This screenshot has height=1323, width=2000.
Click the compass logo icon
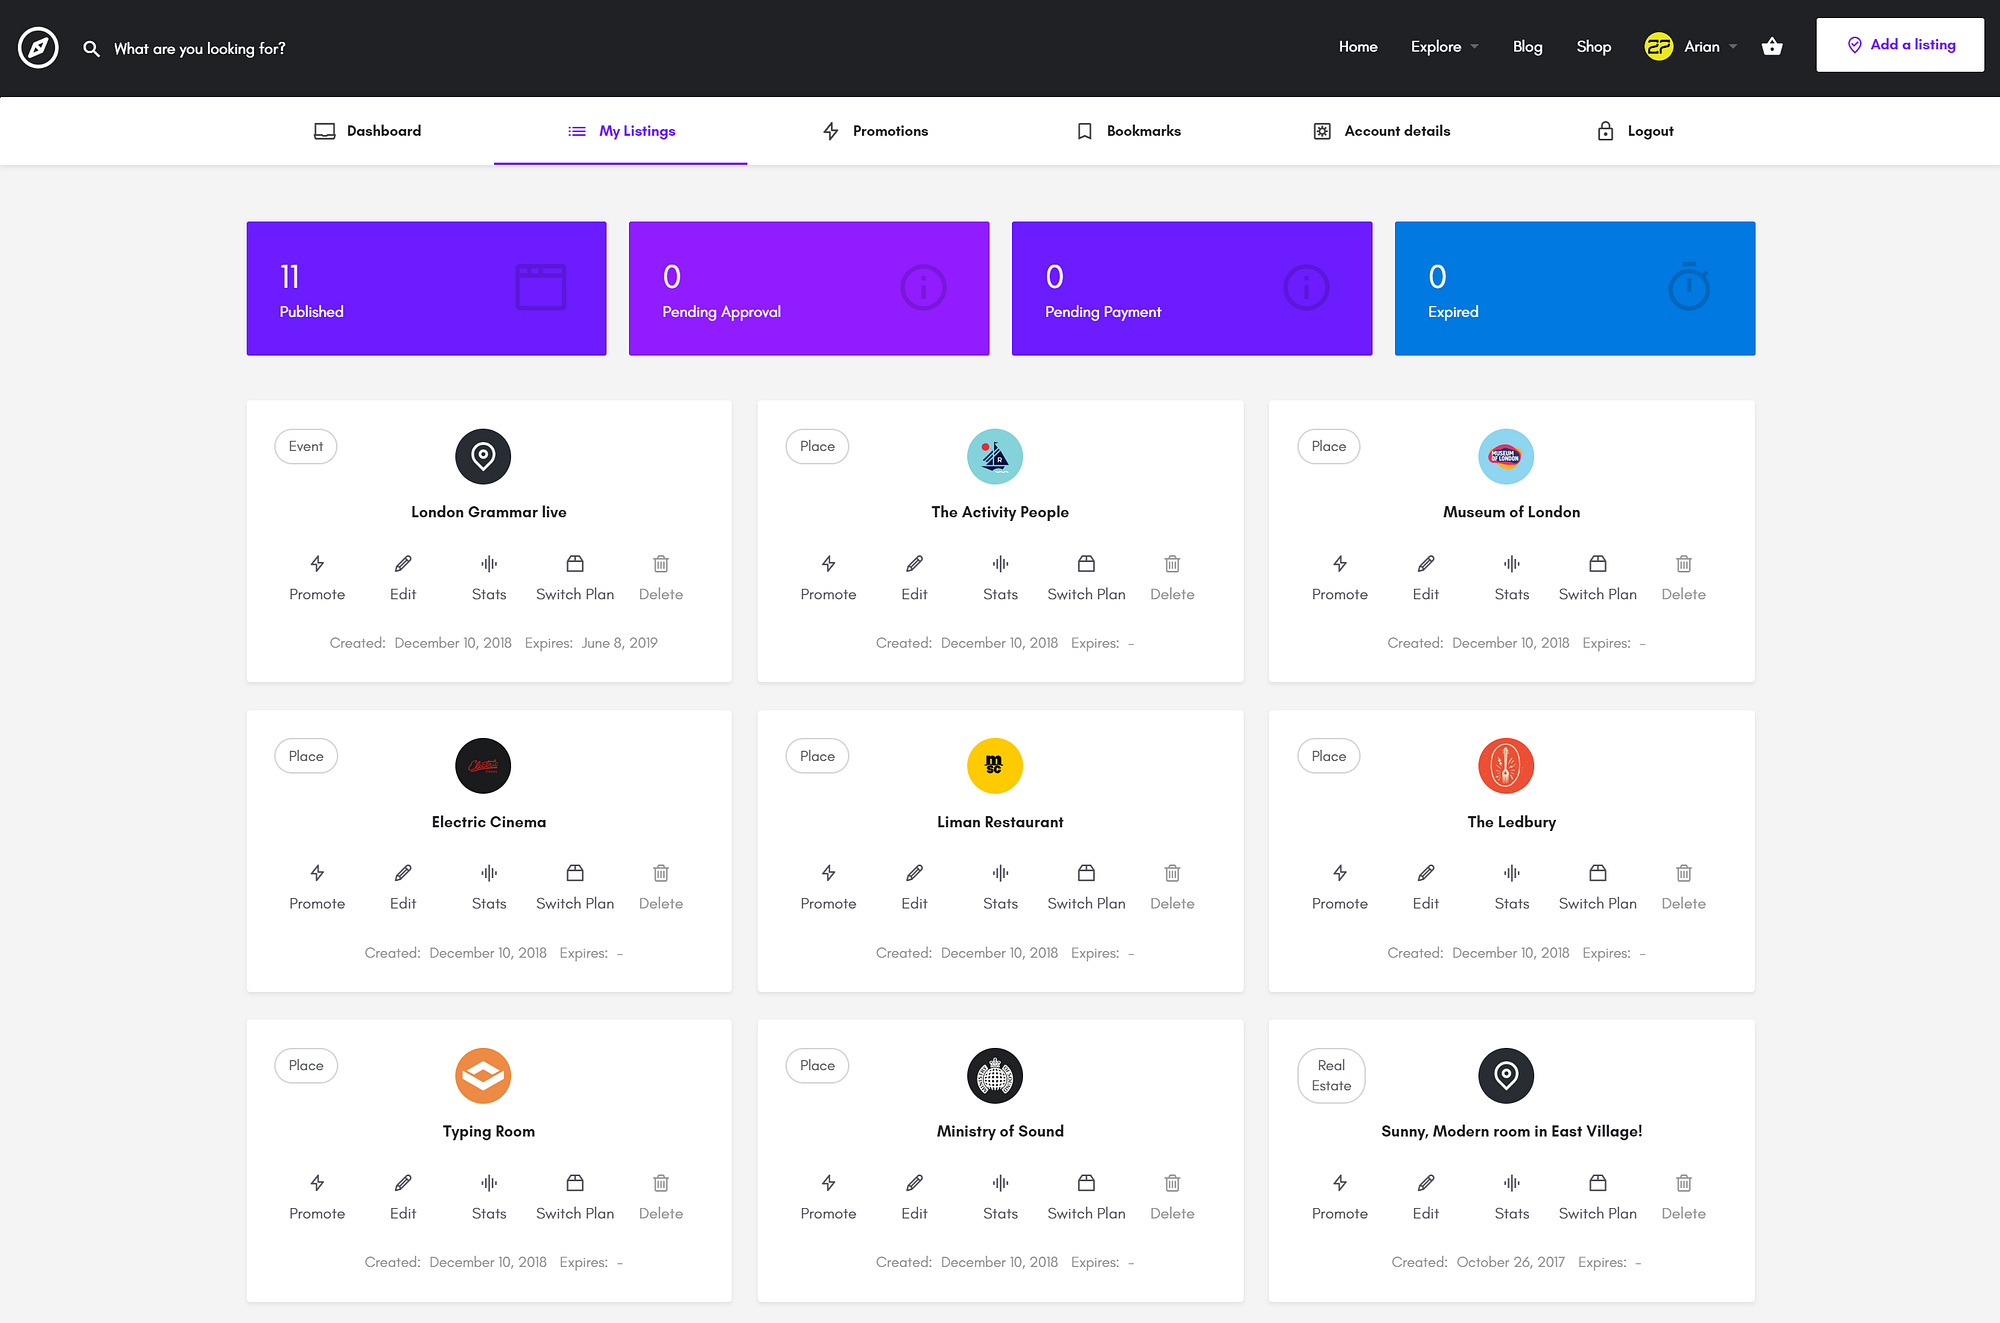[x=38, y=47]
